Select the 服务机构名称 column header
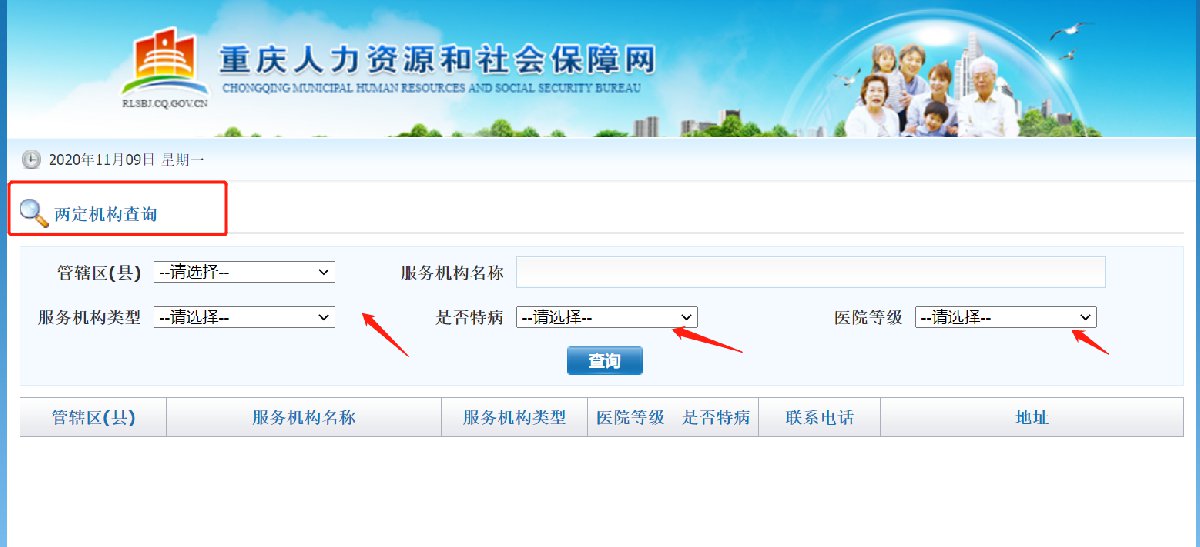The width and height of the screenshot is (1200, 547). click(304, 418)
